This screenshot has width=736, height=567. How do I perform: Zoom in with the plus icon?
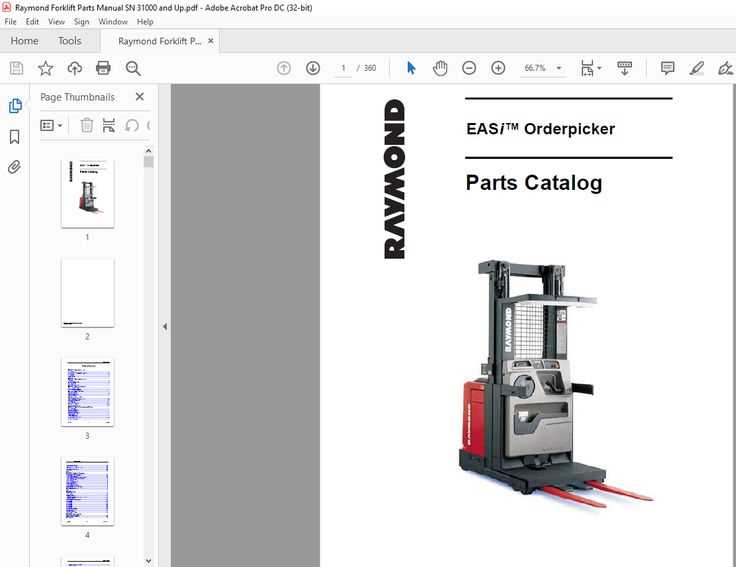point(498,69)
